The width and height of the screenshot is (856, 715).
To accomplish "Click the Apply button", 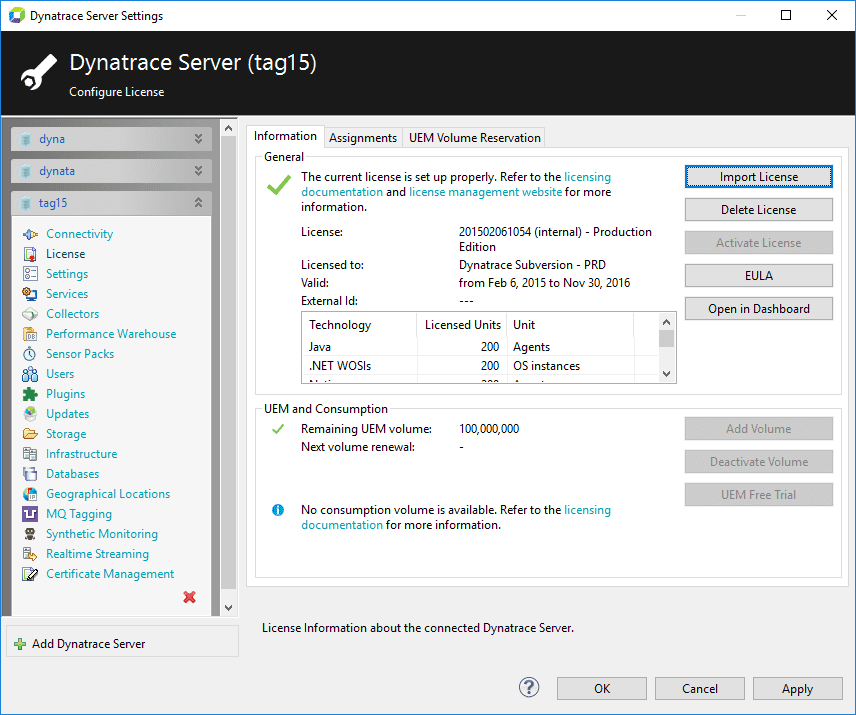I will [x=797, y=689].
